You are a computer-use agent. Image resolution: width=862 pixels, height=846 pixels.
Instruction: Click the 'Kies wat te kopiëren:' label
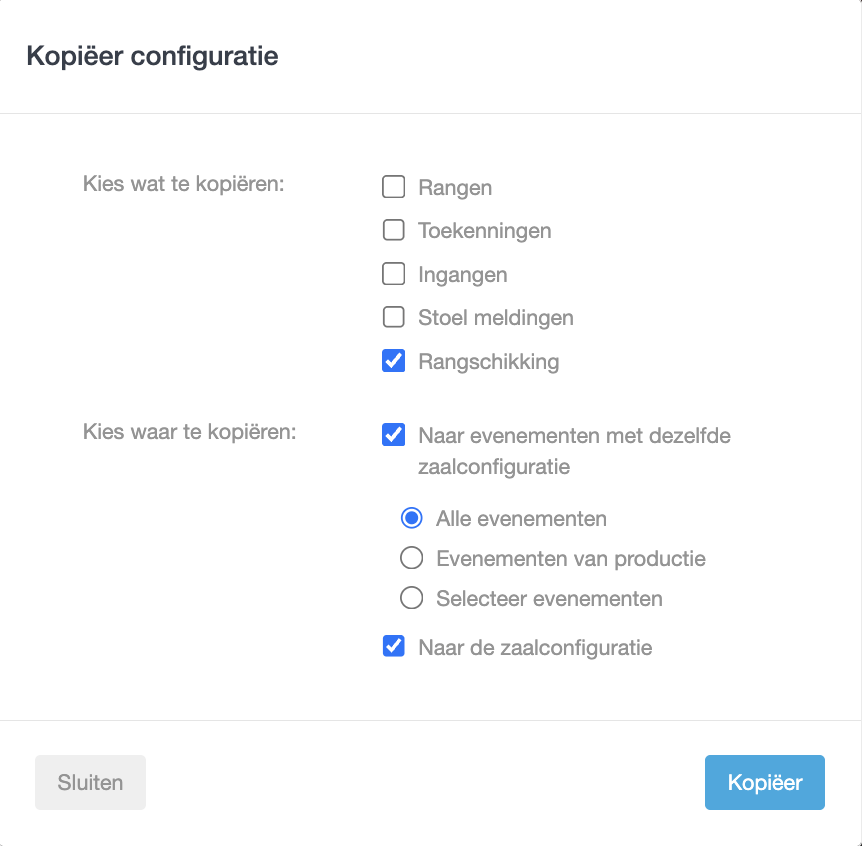(x=185, y=185)
